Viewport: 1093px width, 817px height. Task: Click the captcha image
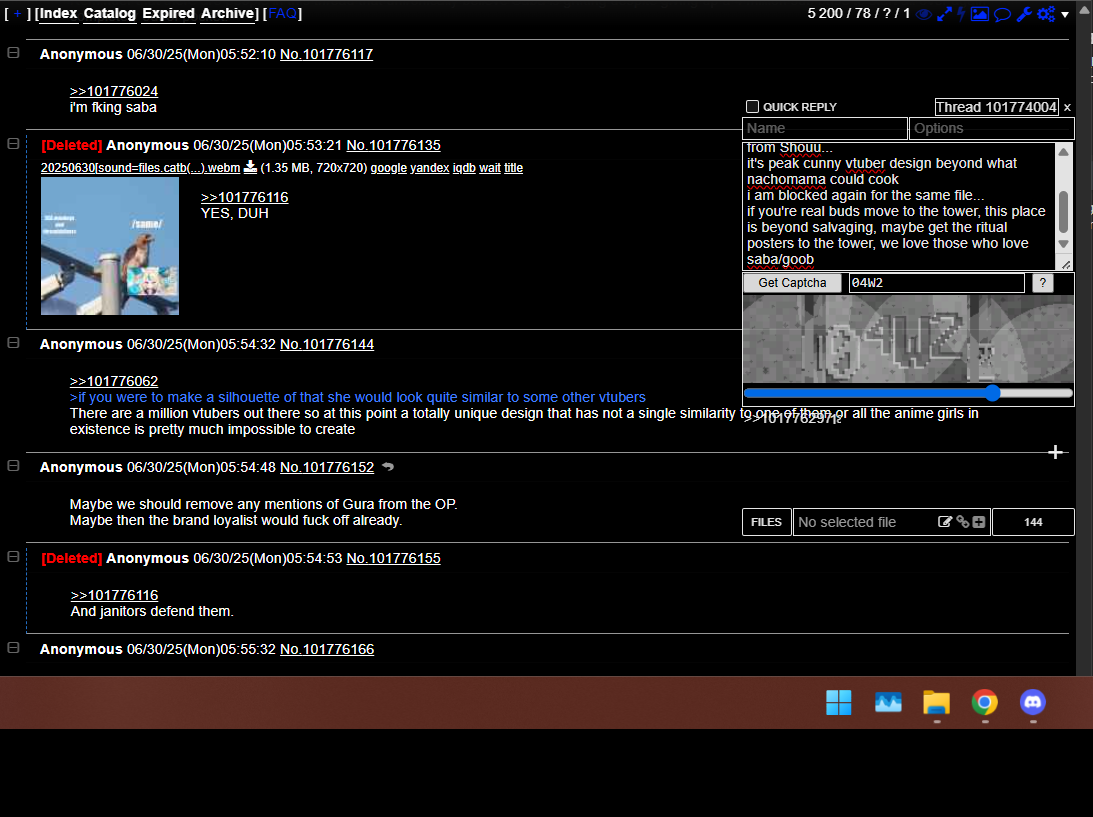pos(908,339)
